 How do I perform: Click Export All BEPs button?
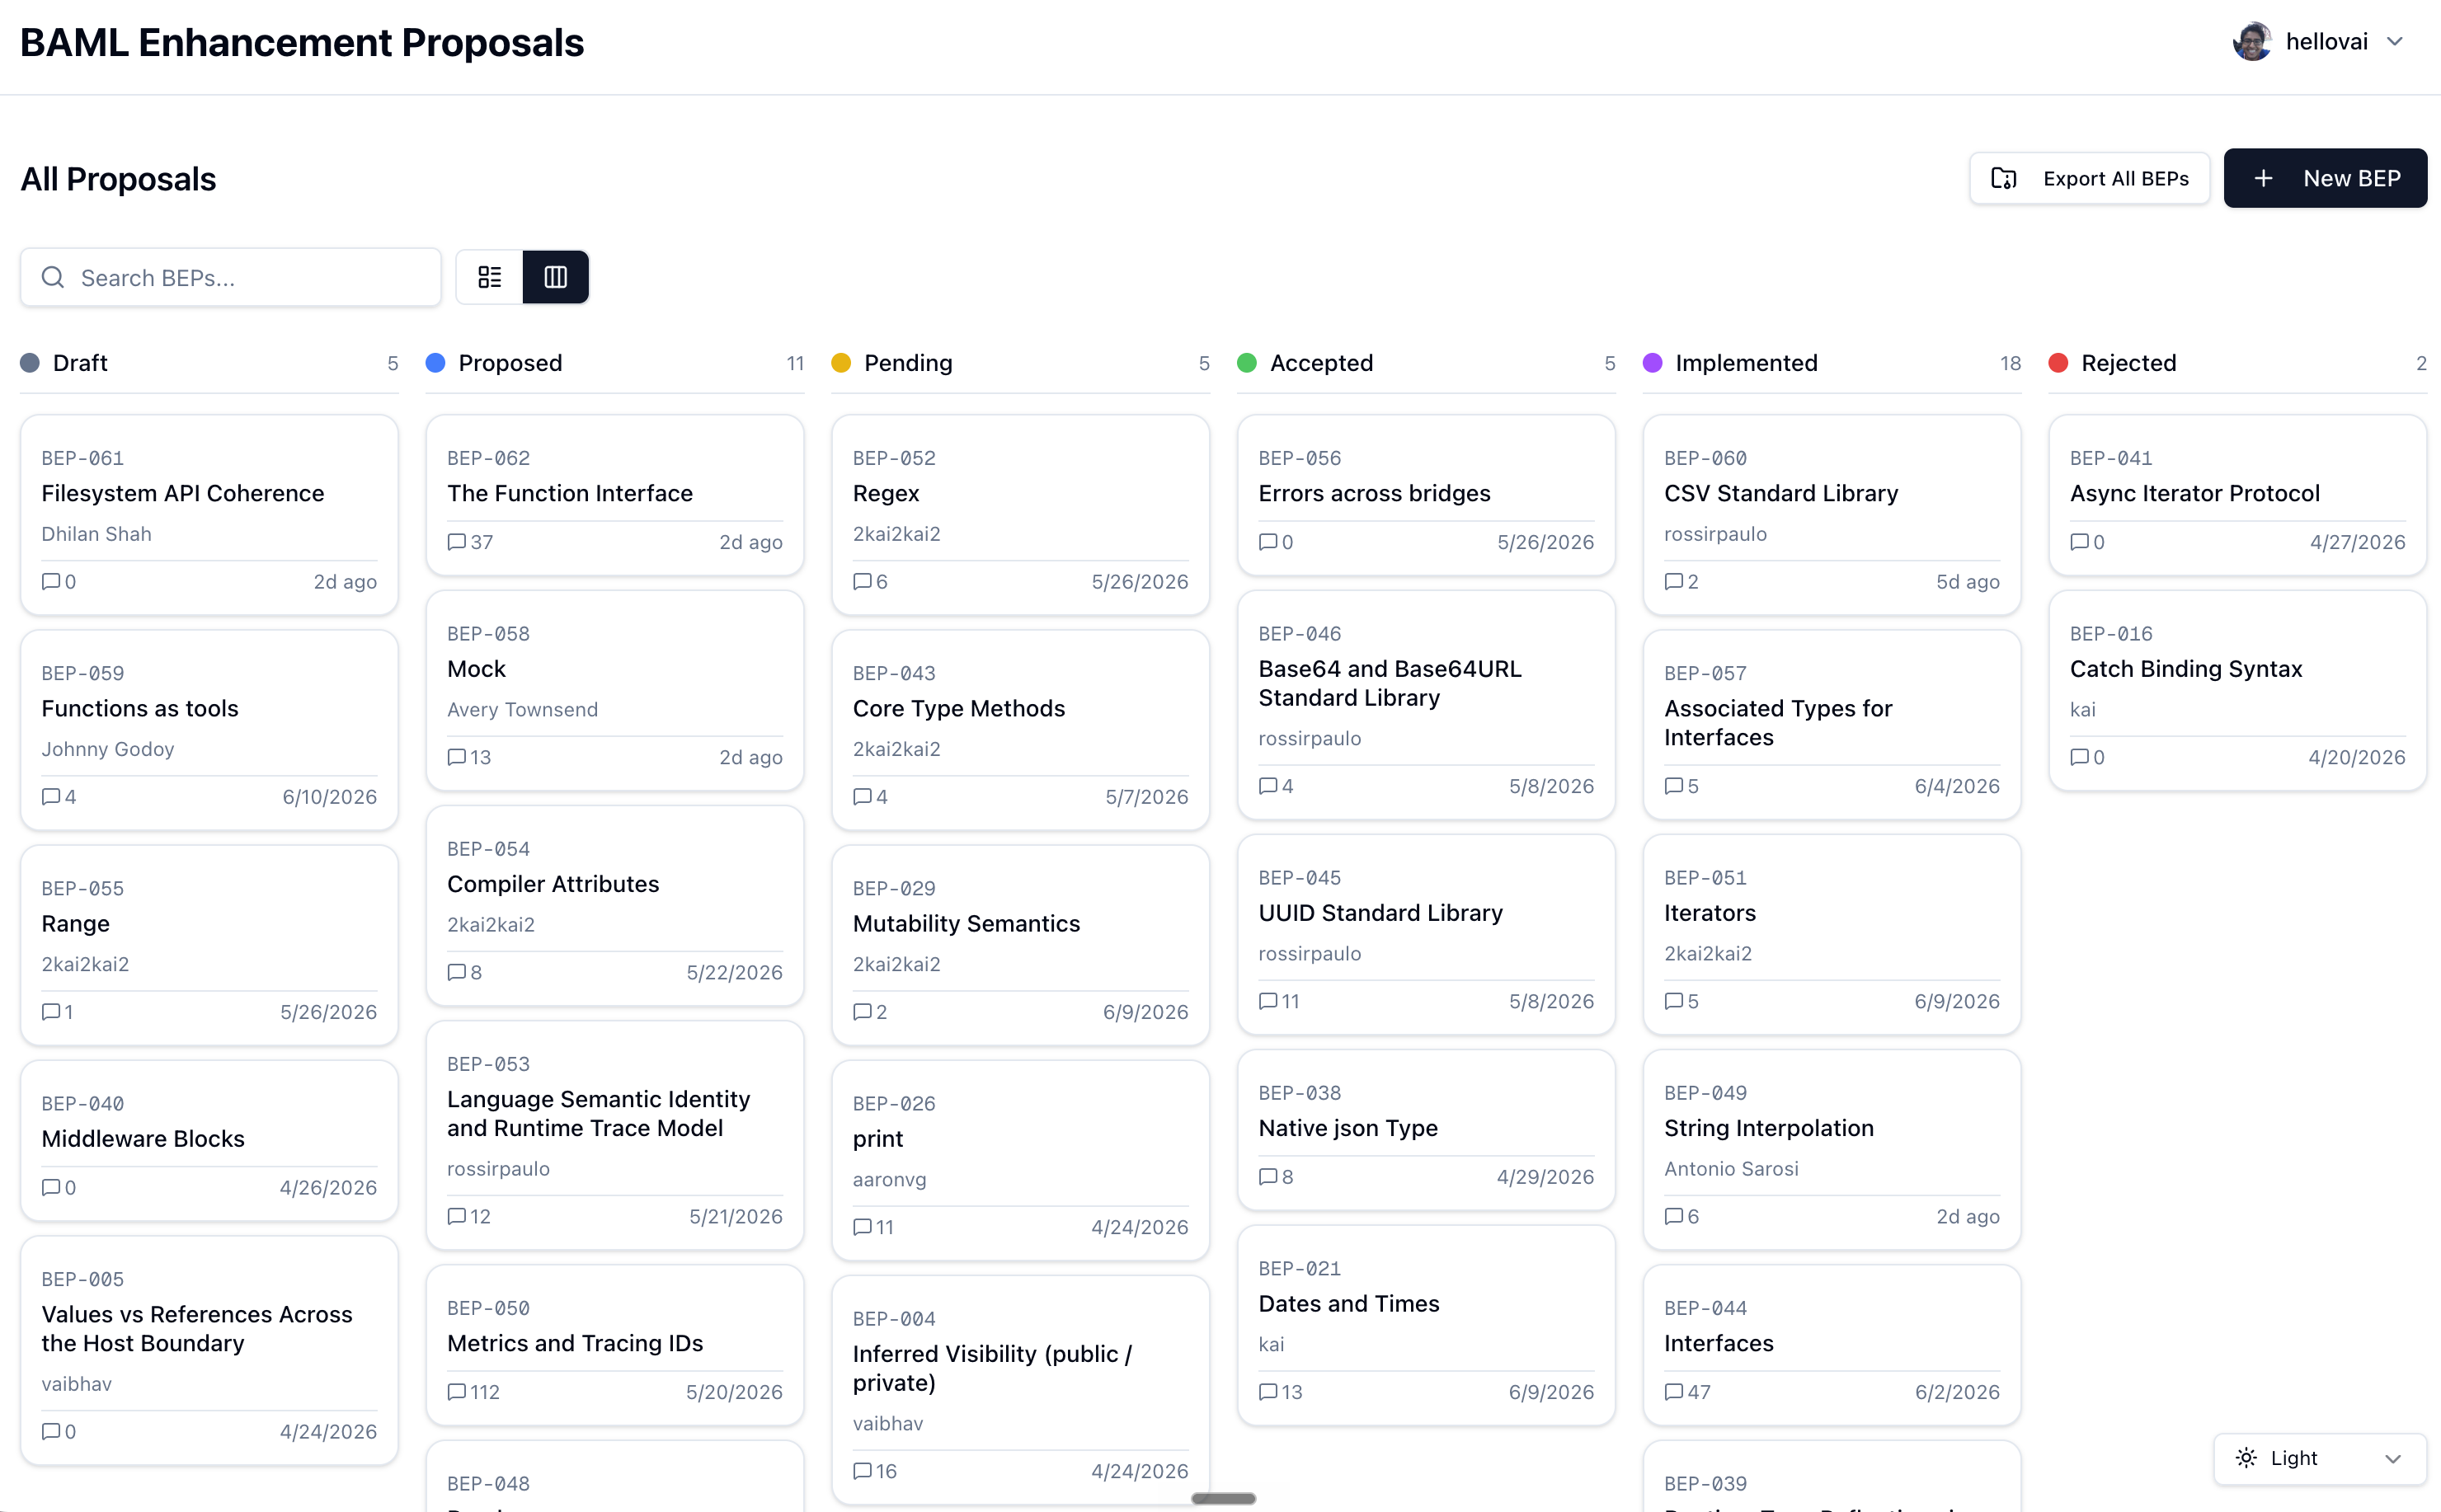[2089, 178]
